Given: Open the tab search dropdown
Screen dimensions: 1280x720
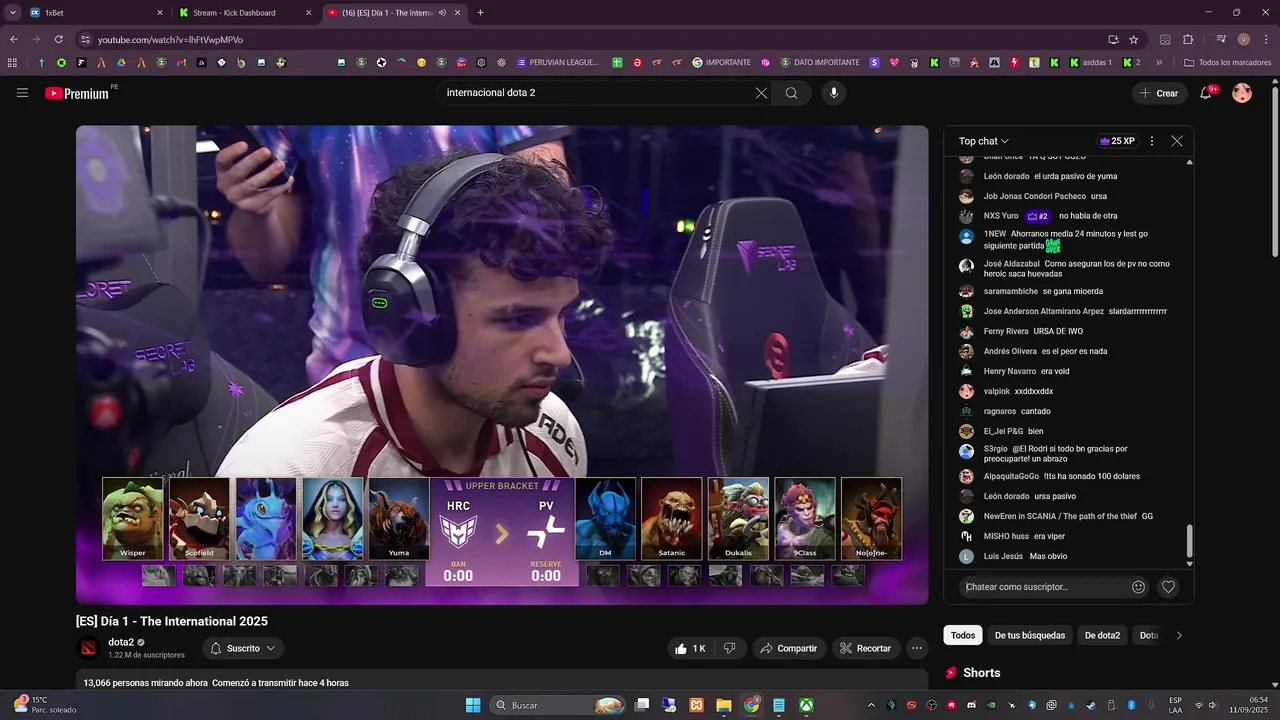Looking at the screenshot, I should point(13,13).
